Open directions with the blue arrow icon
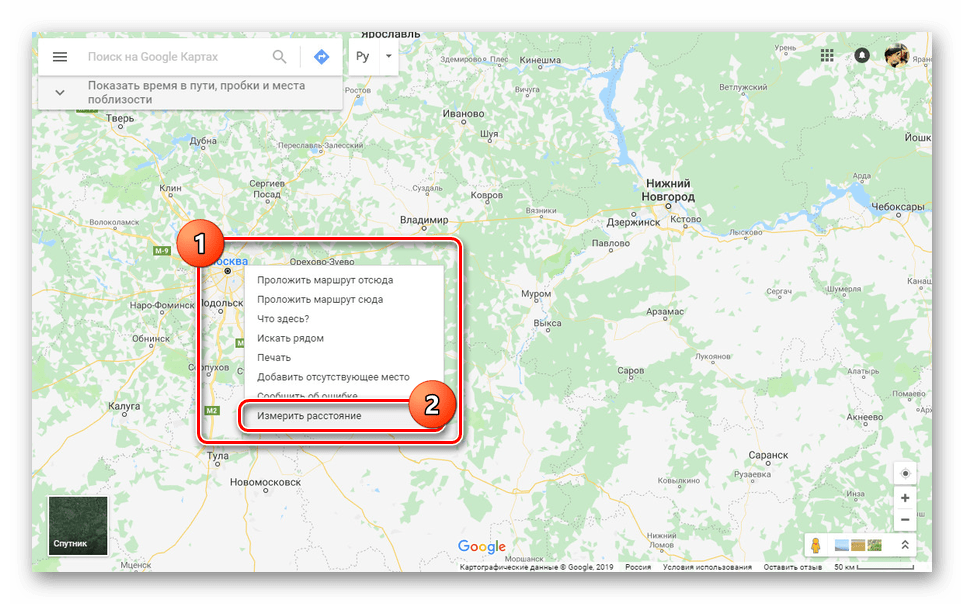The image size is (964, 604). point(322,57)
